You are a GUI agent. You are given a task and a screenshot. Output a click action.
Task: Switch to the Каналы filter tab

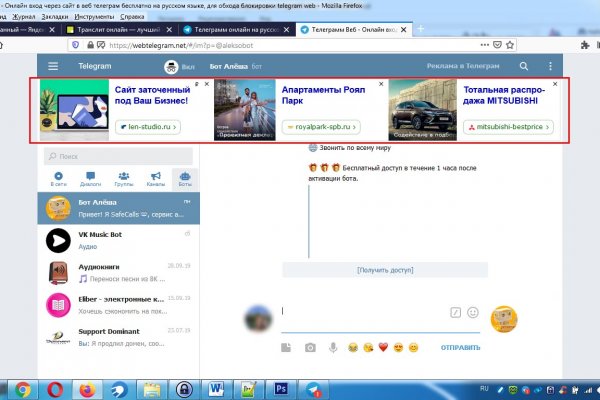(x=155, y=179)
